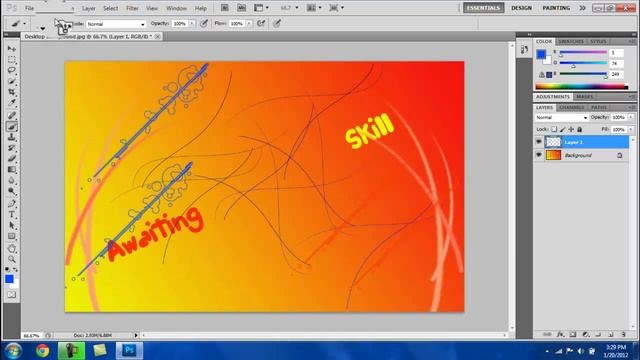
Task: Switch to the Painting workspace
Action: click(556, 8)
